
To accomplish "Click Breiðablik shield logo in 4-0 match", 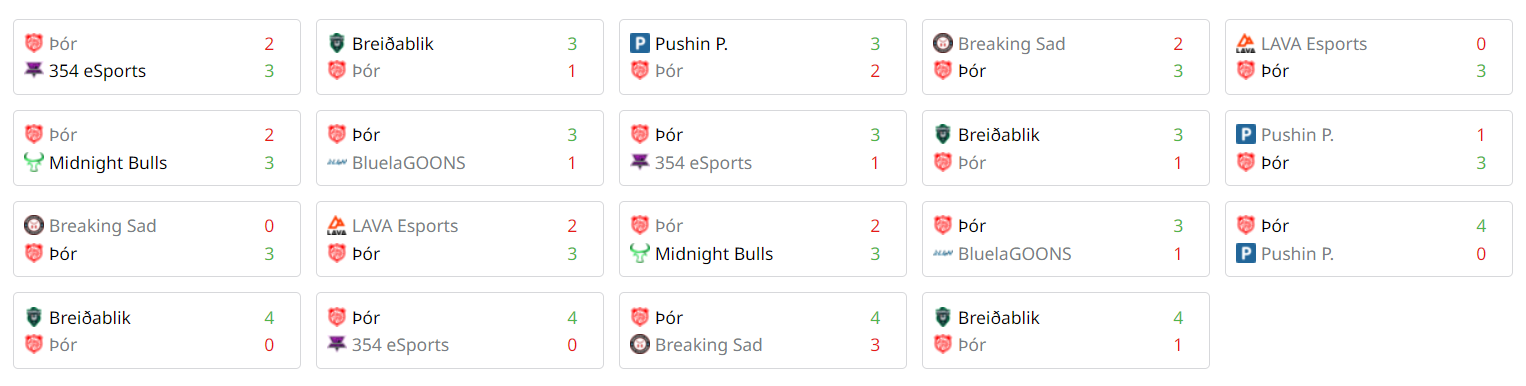I will [x=34, y=318].
